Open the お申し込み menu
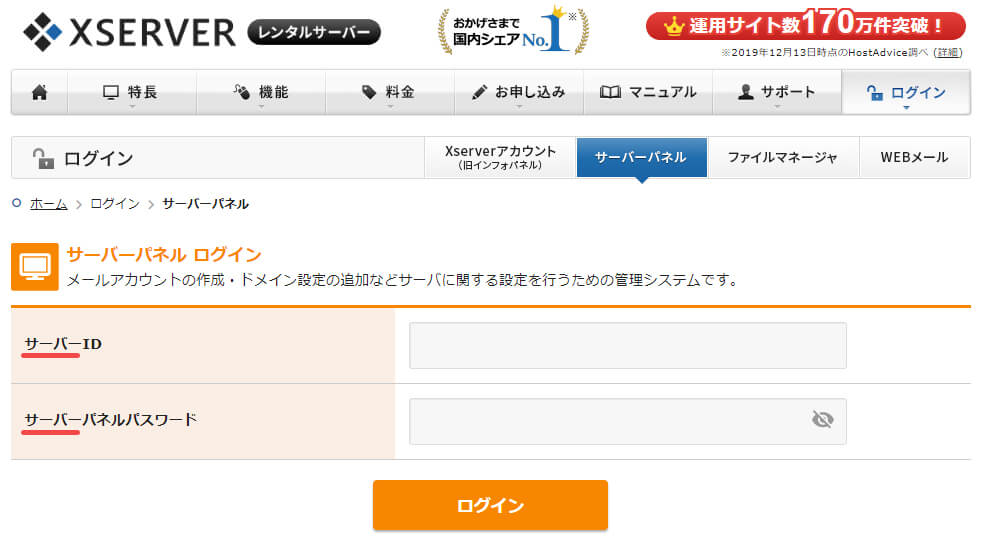 [518, 92]
